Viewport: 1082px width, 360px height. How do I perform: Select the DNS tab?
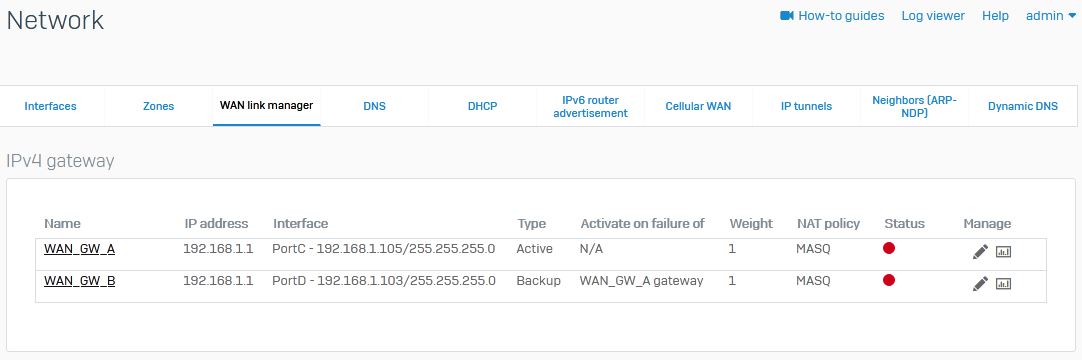[375, 106]
